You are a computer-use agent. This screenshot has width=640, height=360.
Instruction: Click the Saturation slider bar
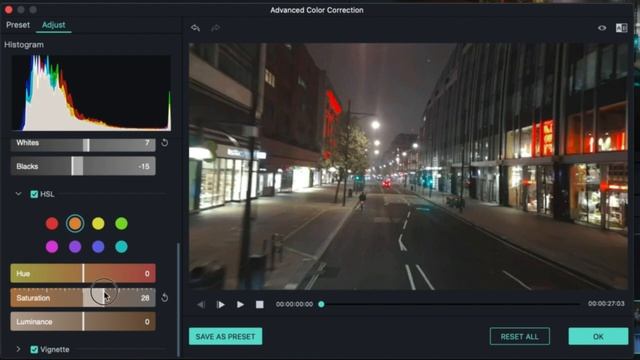click(x=83, y=298)
